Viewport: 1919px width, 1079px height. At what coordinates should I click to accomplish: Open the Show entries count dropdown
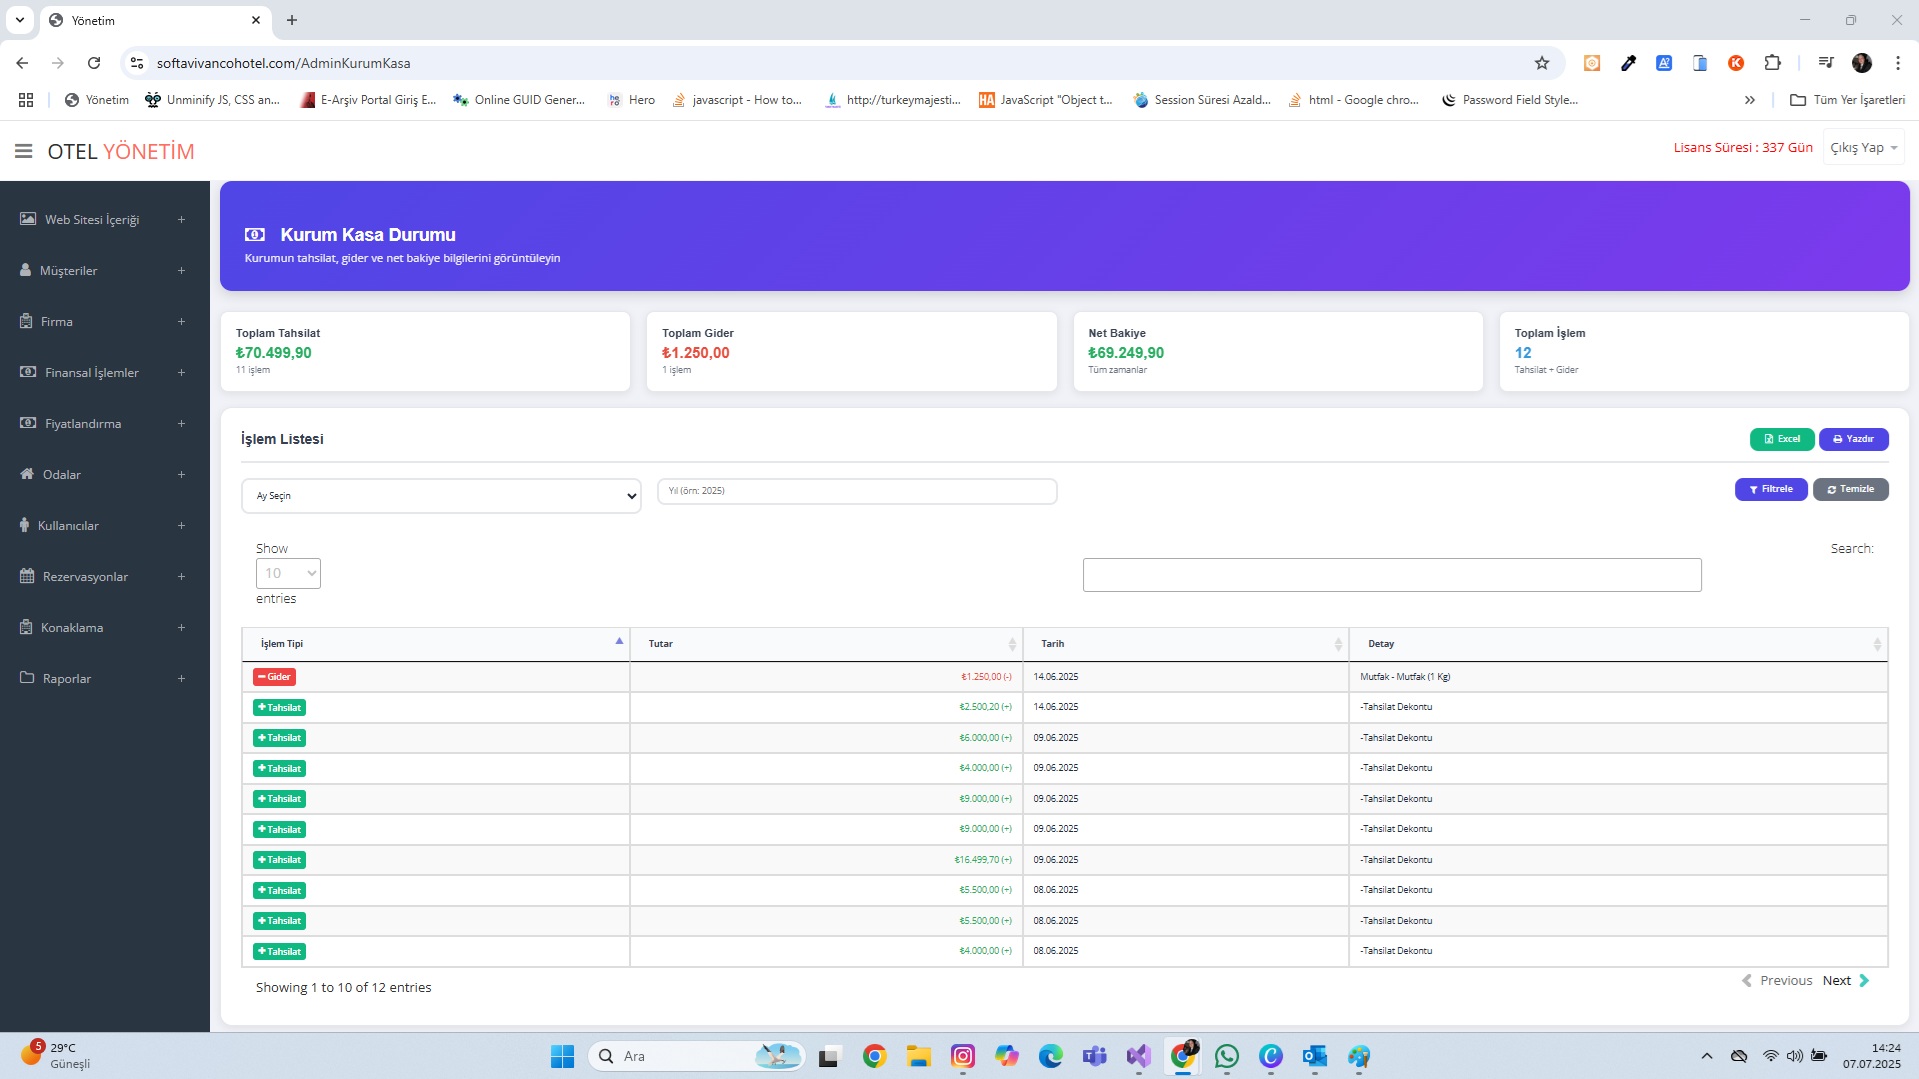point(288,573)
